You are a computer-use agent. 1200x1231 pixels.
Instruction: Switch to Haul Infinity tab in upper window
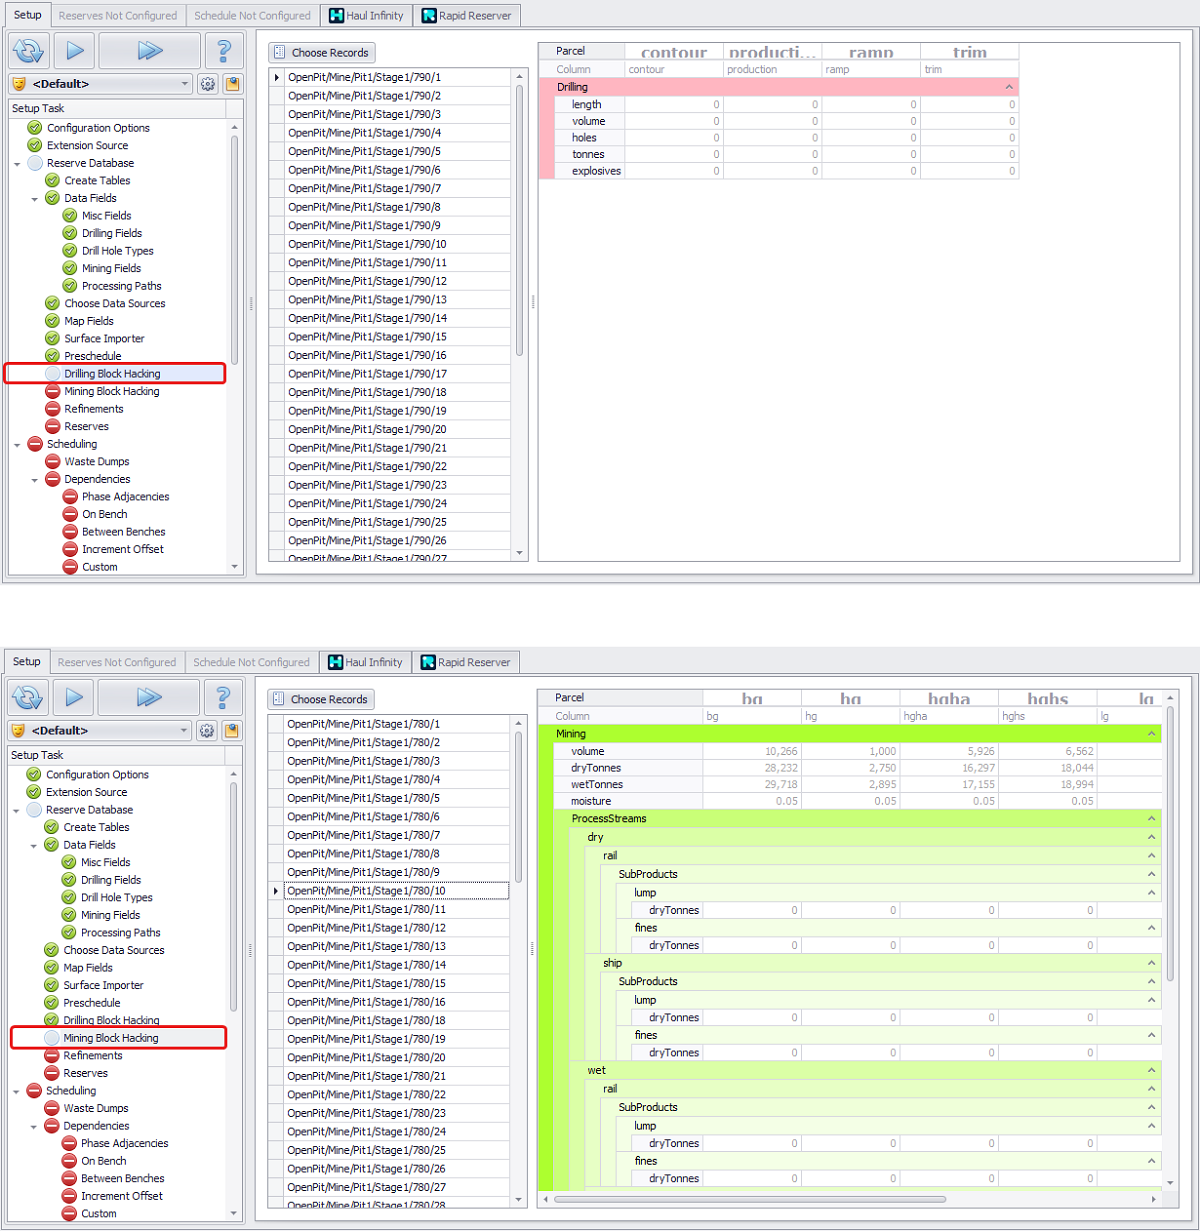click(x=366, y=16)
